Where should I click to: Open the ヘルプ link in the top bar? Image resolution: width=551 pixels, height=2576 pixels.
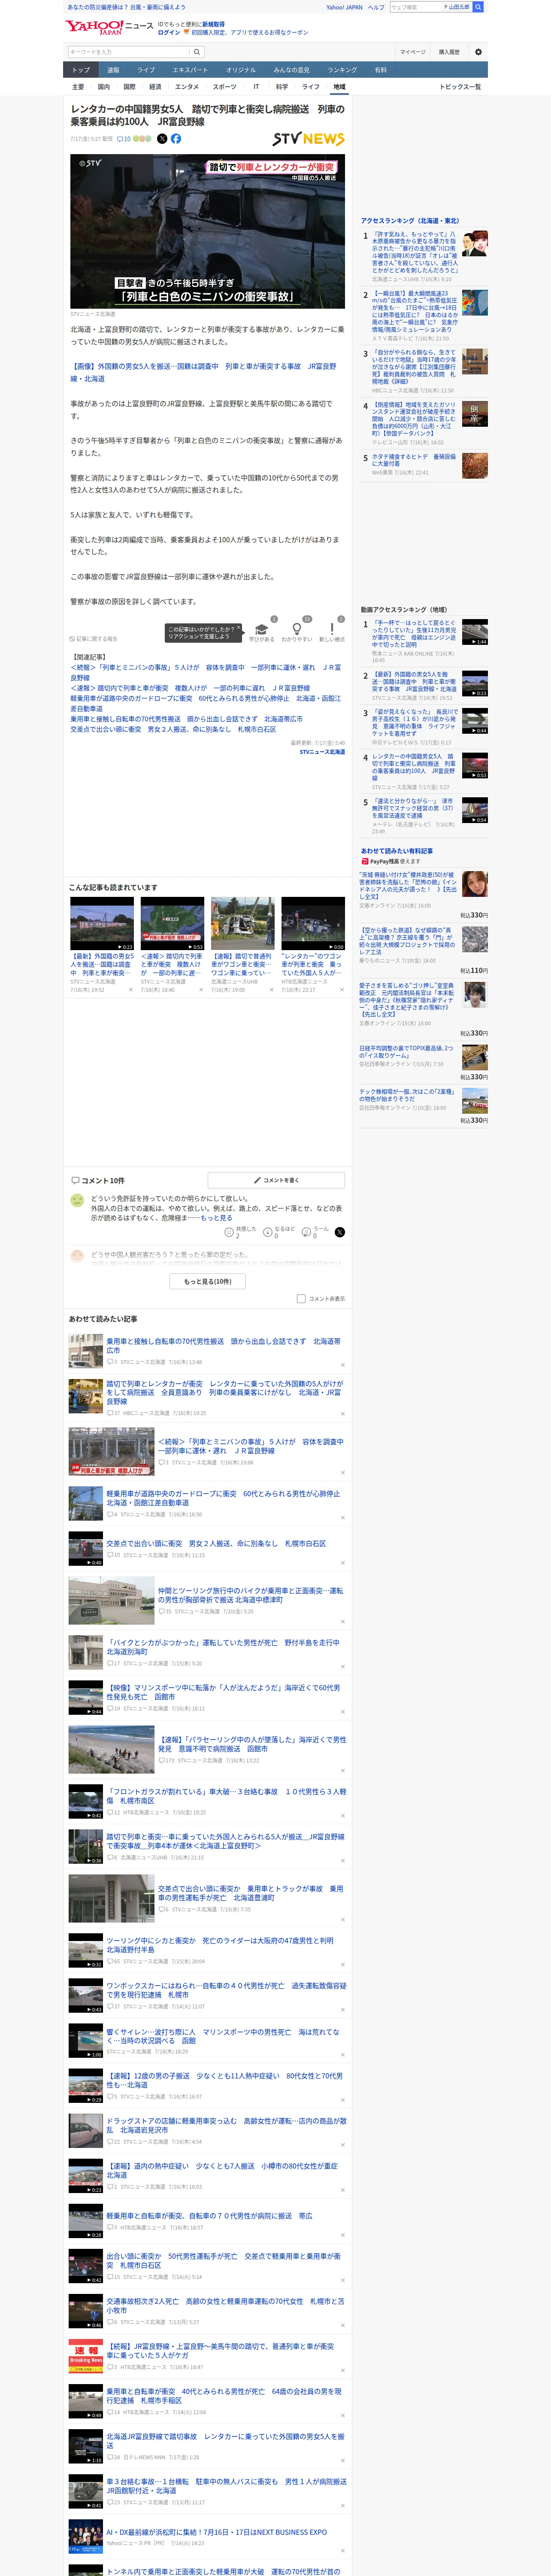click(x=376, y=7)
